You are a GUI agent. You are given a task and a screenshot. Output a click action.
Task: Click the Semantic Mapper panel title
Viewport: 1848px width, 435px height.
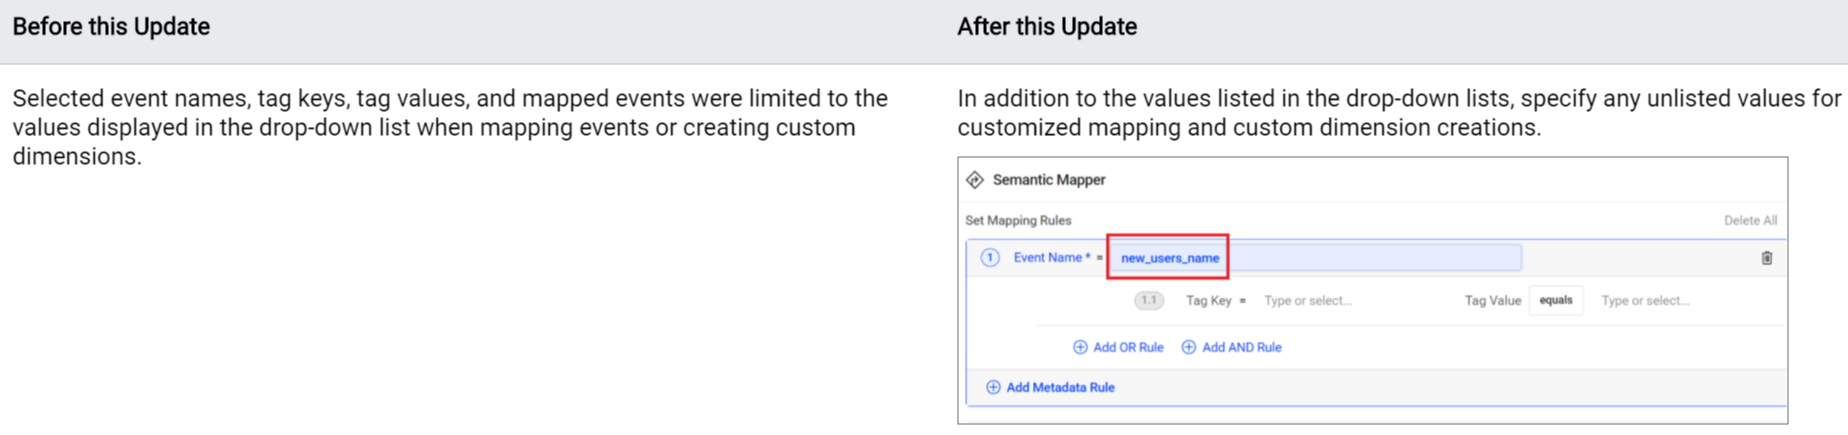(1049, 180)
